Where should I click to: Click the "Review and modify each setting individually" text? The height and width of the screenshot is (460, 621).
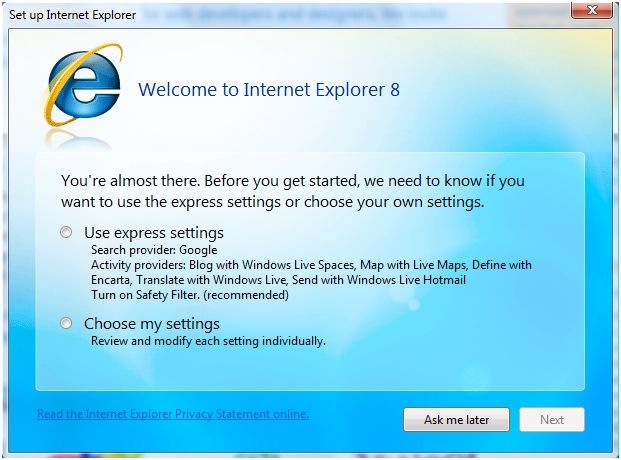(x=208, y=341)
